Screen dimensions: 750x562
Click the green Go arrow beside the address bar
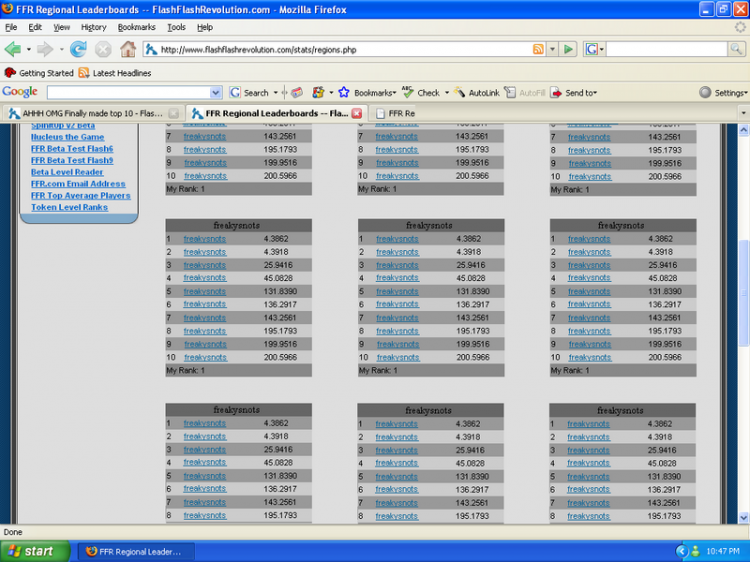point(568,49)
